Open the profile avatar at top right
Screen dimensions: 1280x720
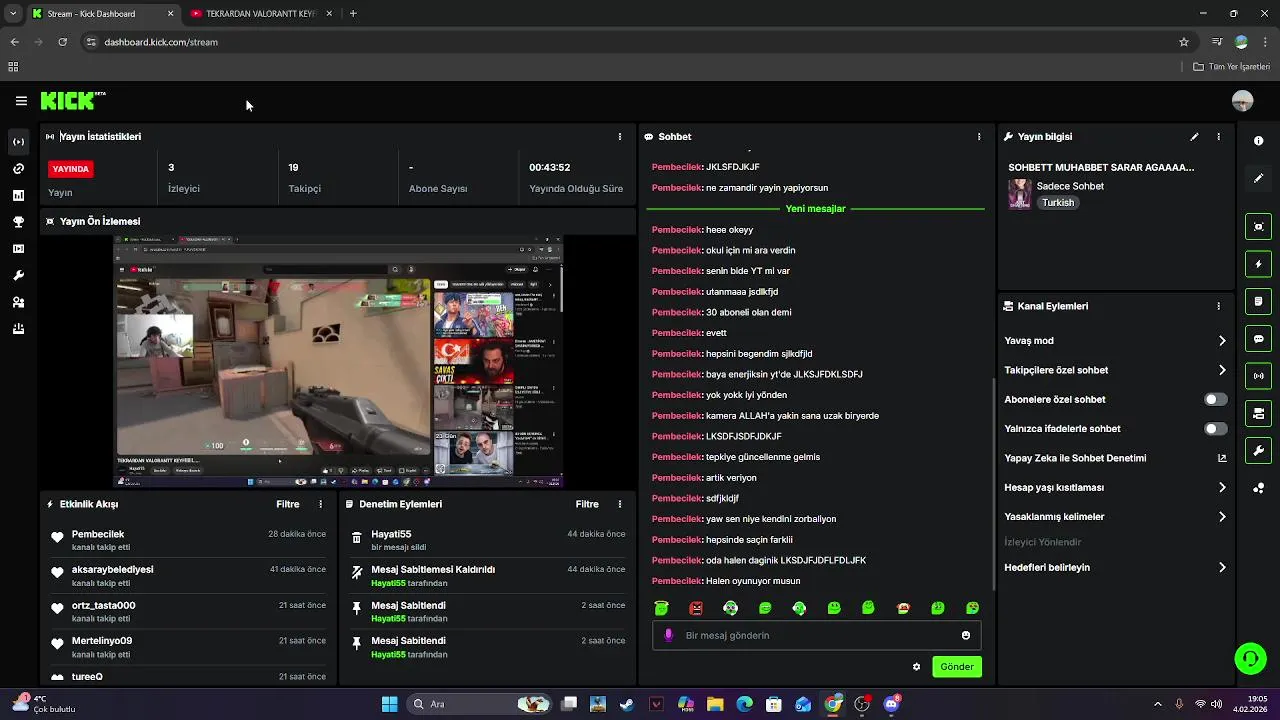(x=1242, y=101)
